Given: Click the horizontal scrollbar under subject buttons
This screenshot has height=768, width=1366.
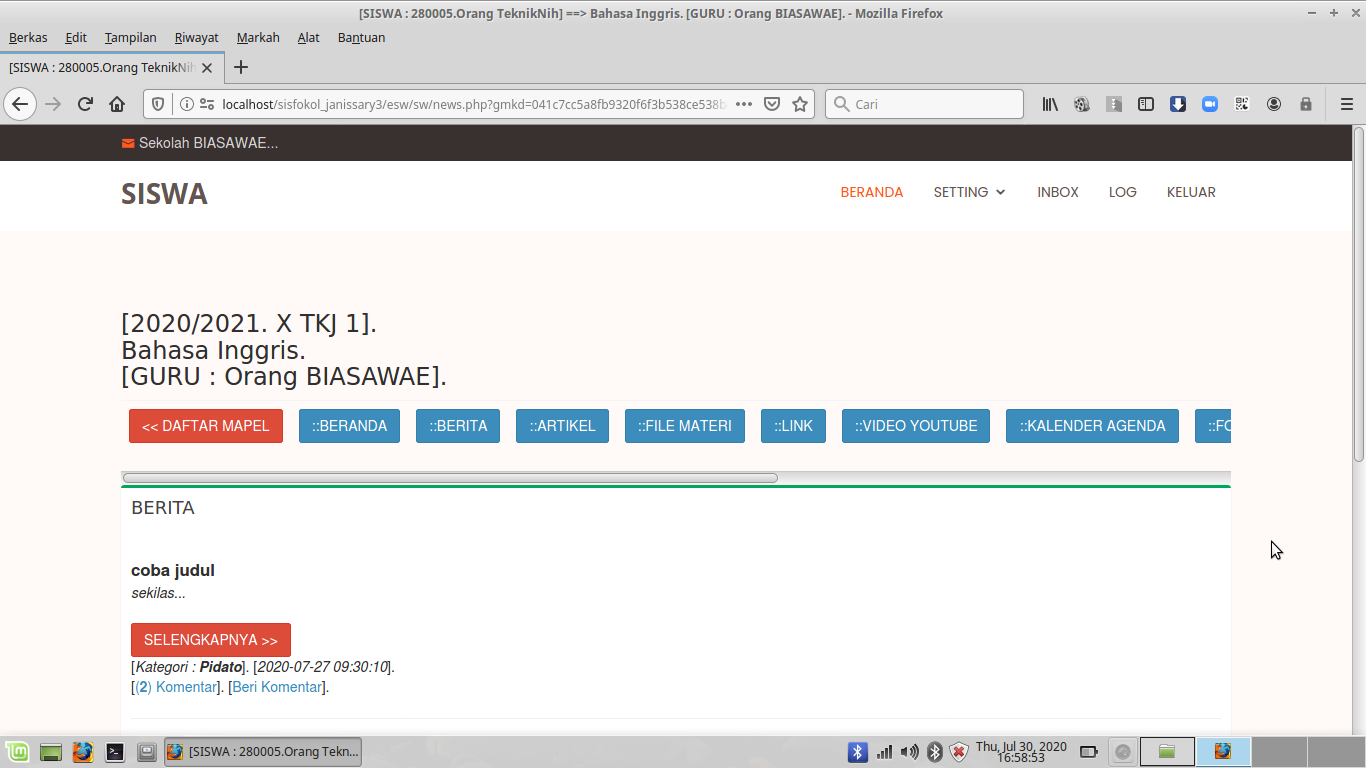Looking at the screenshot, I should point(450,478).
